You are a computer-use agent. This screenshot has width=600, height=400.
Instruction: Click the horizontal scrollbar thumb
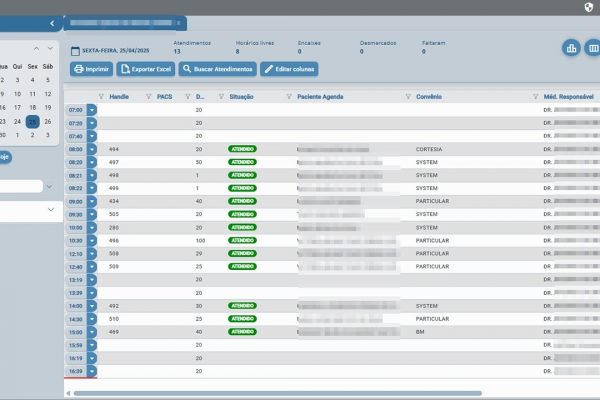pos(278,393)
